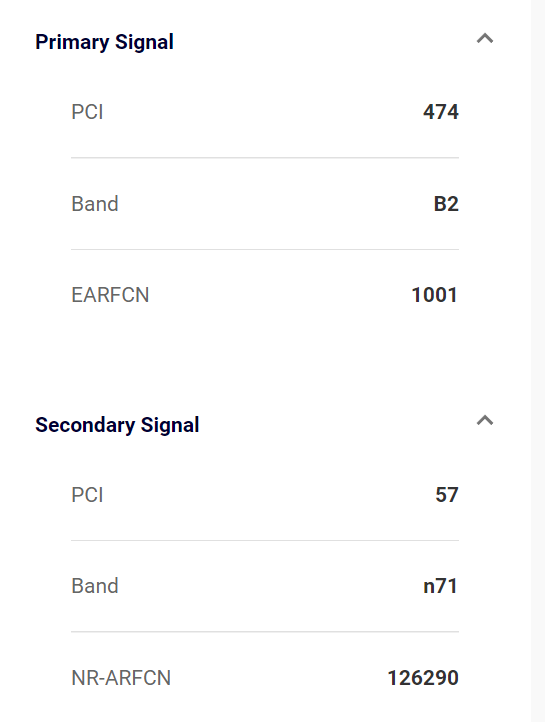Click the PCI label under Secondary Signal
Viewport: 545px width, 722px height.
(x=87, y=495)
